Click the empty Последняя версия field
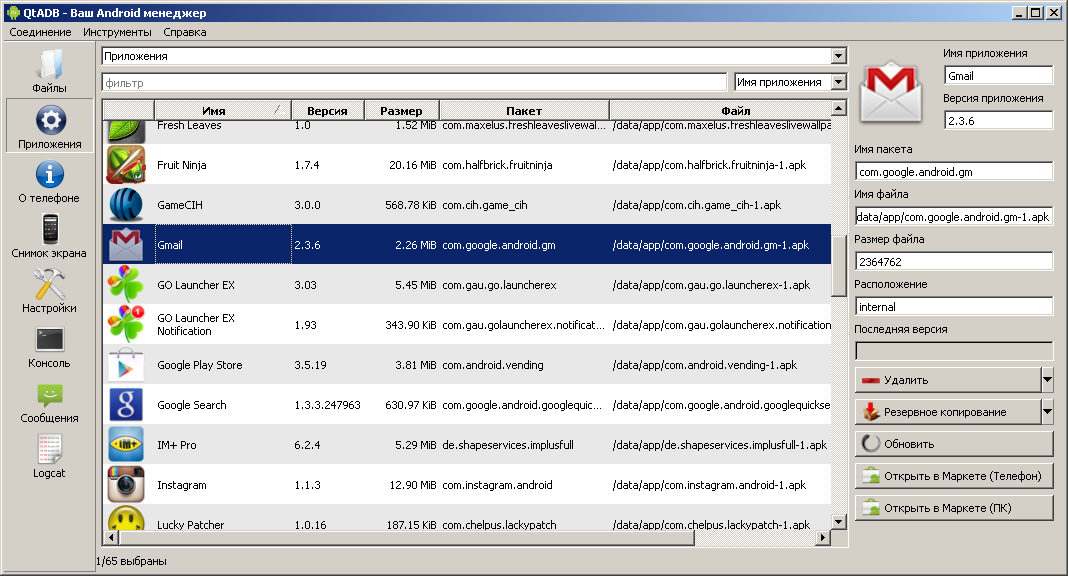The image size is (1068, 576). [x=954, y=351]
